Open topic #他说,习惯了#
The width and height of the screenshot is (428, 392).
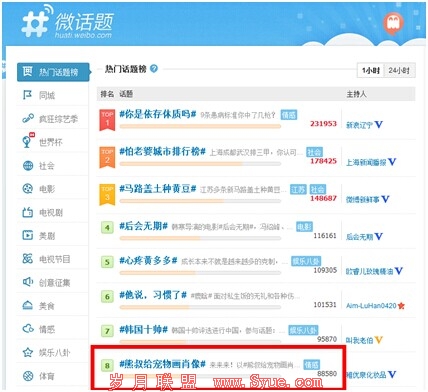pyautogui.click(x=153, y=295)
